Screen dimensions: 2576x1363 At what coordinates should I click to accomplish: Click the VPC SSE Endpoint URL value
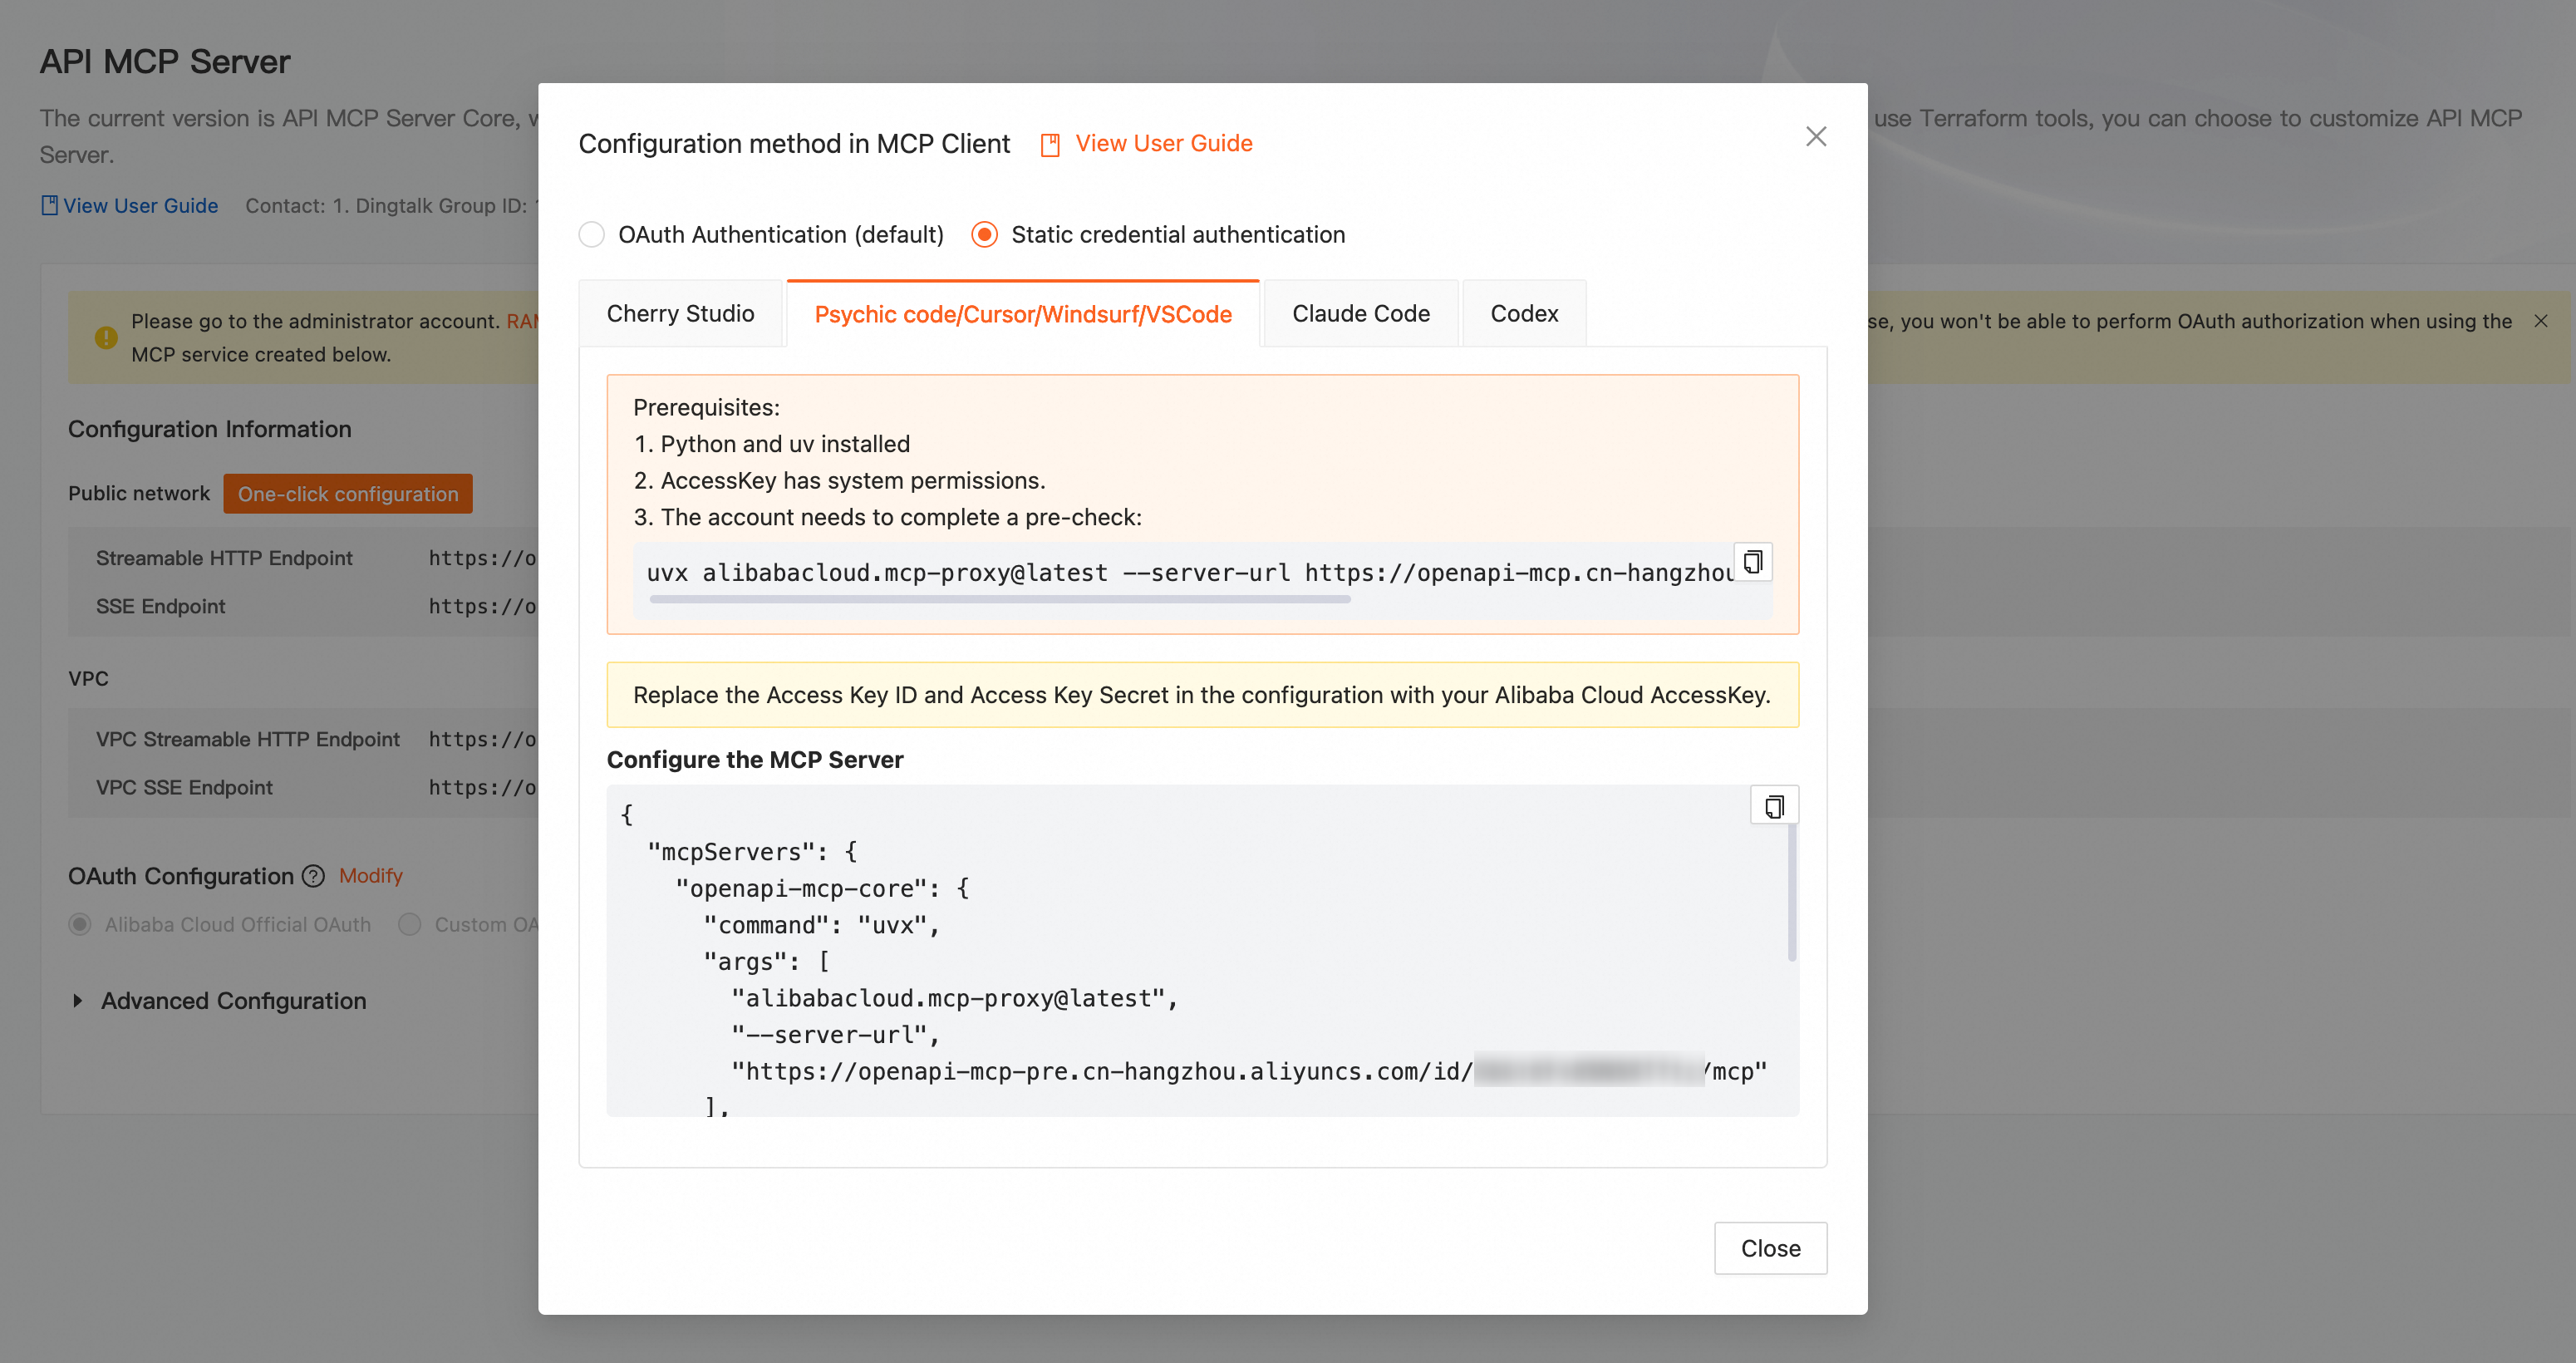pyautogui.click(x=483, y=788)
